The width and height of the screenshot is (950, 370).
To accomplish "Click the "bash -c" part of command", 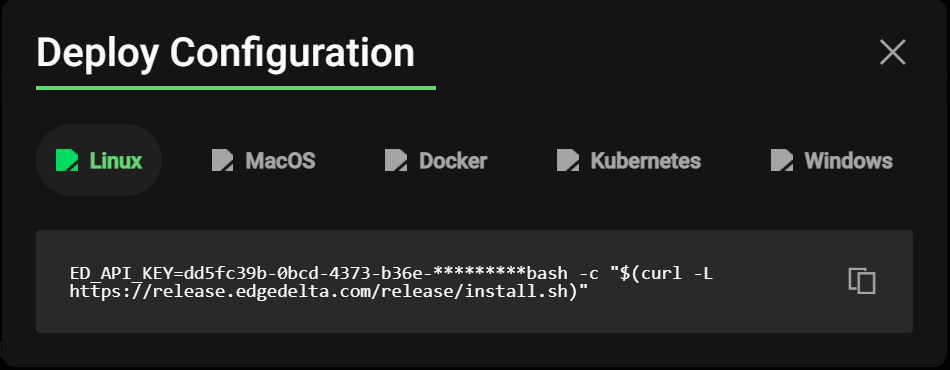I will tap(562, 274).
